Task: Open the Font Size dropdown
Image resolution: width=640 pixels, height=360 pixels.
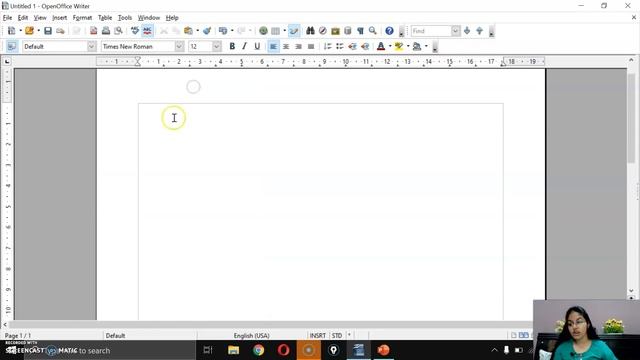Action: tap(217, 47)
